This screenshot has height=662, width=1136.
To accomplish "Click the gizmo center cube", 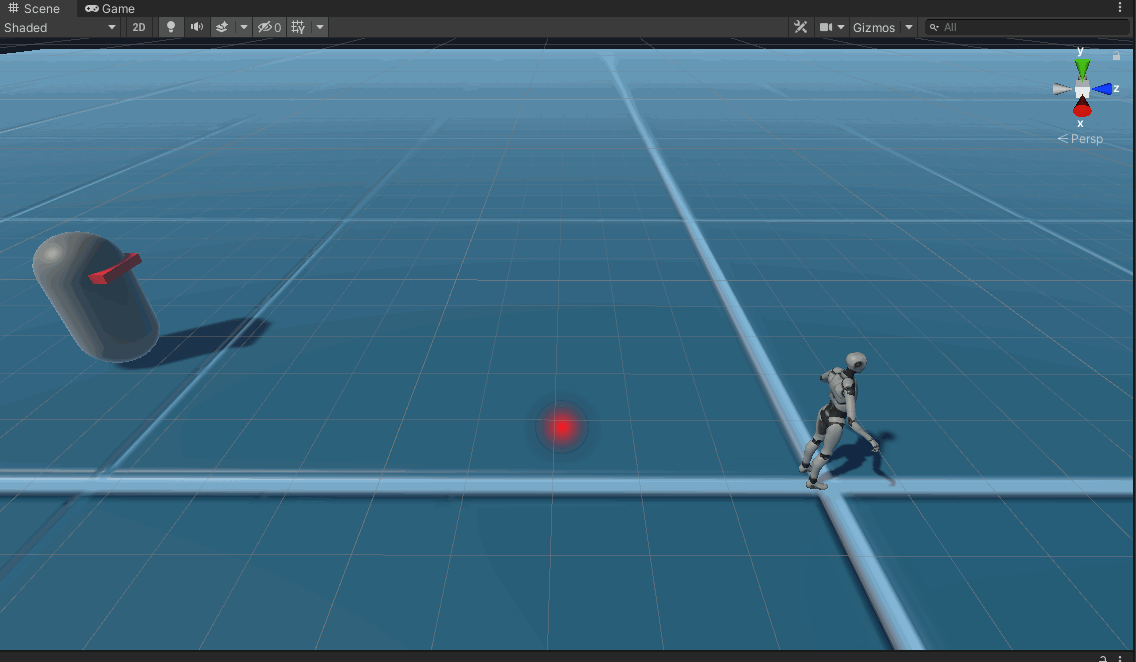I will point(1082,89).
